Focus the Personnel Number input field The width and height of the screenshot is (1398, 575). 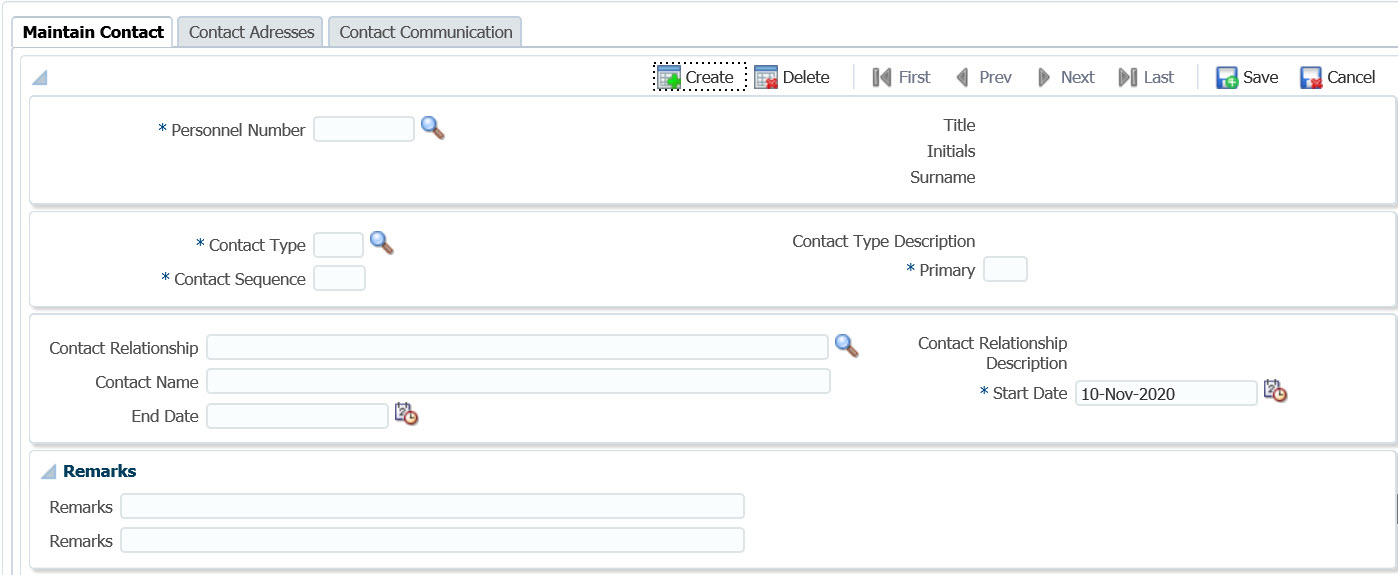coord(363,129)
